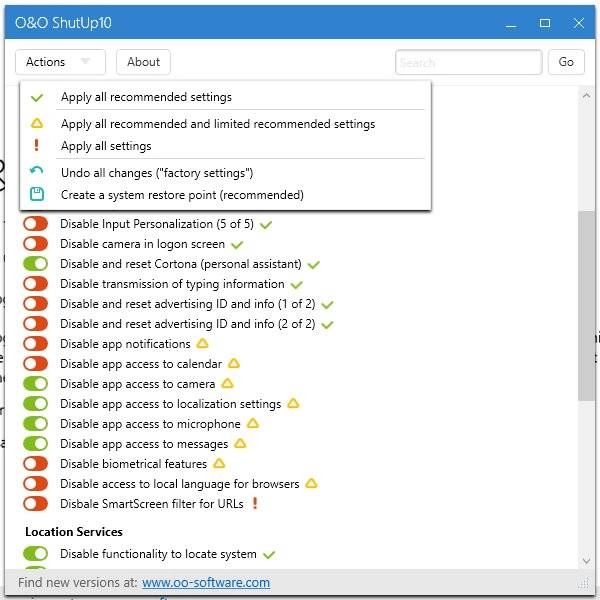This screenshot has height=600, width=600.
Task: Click the scrollbar down arrow
Action: point(586,561)
